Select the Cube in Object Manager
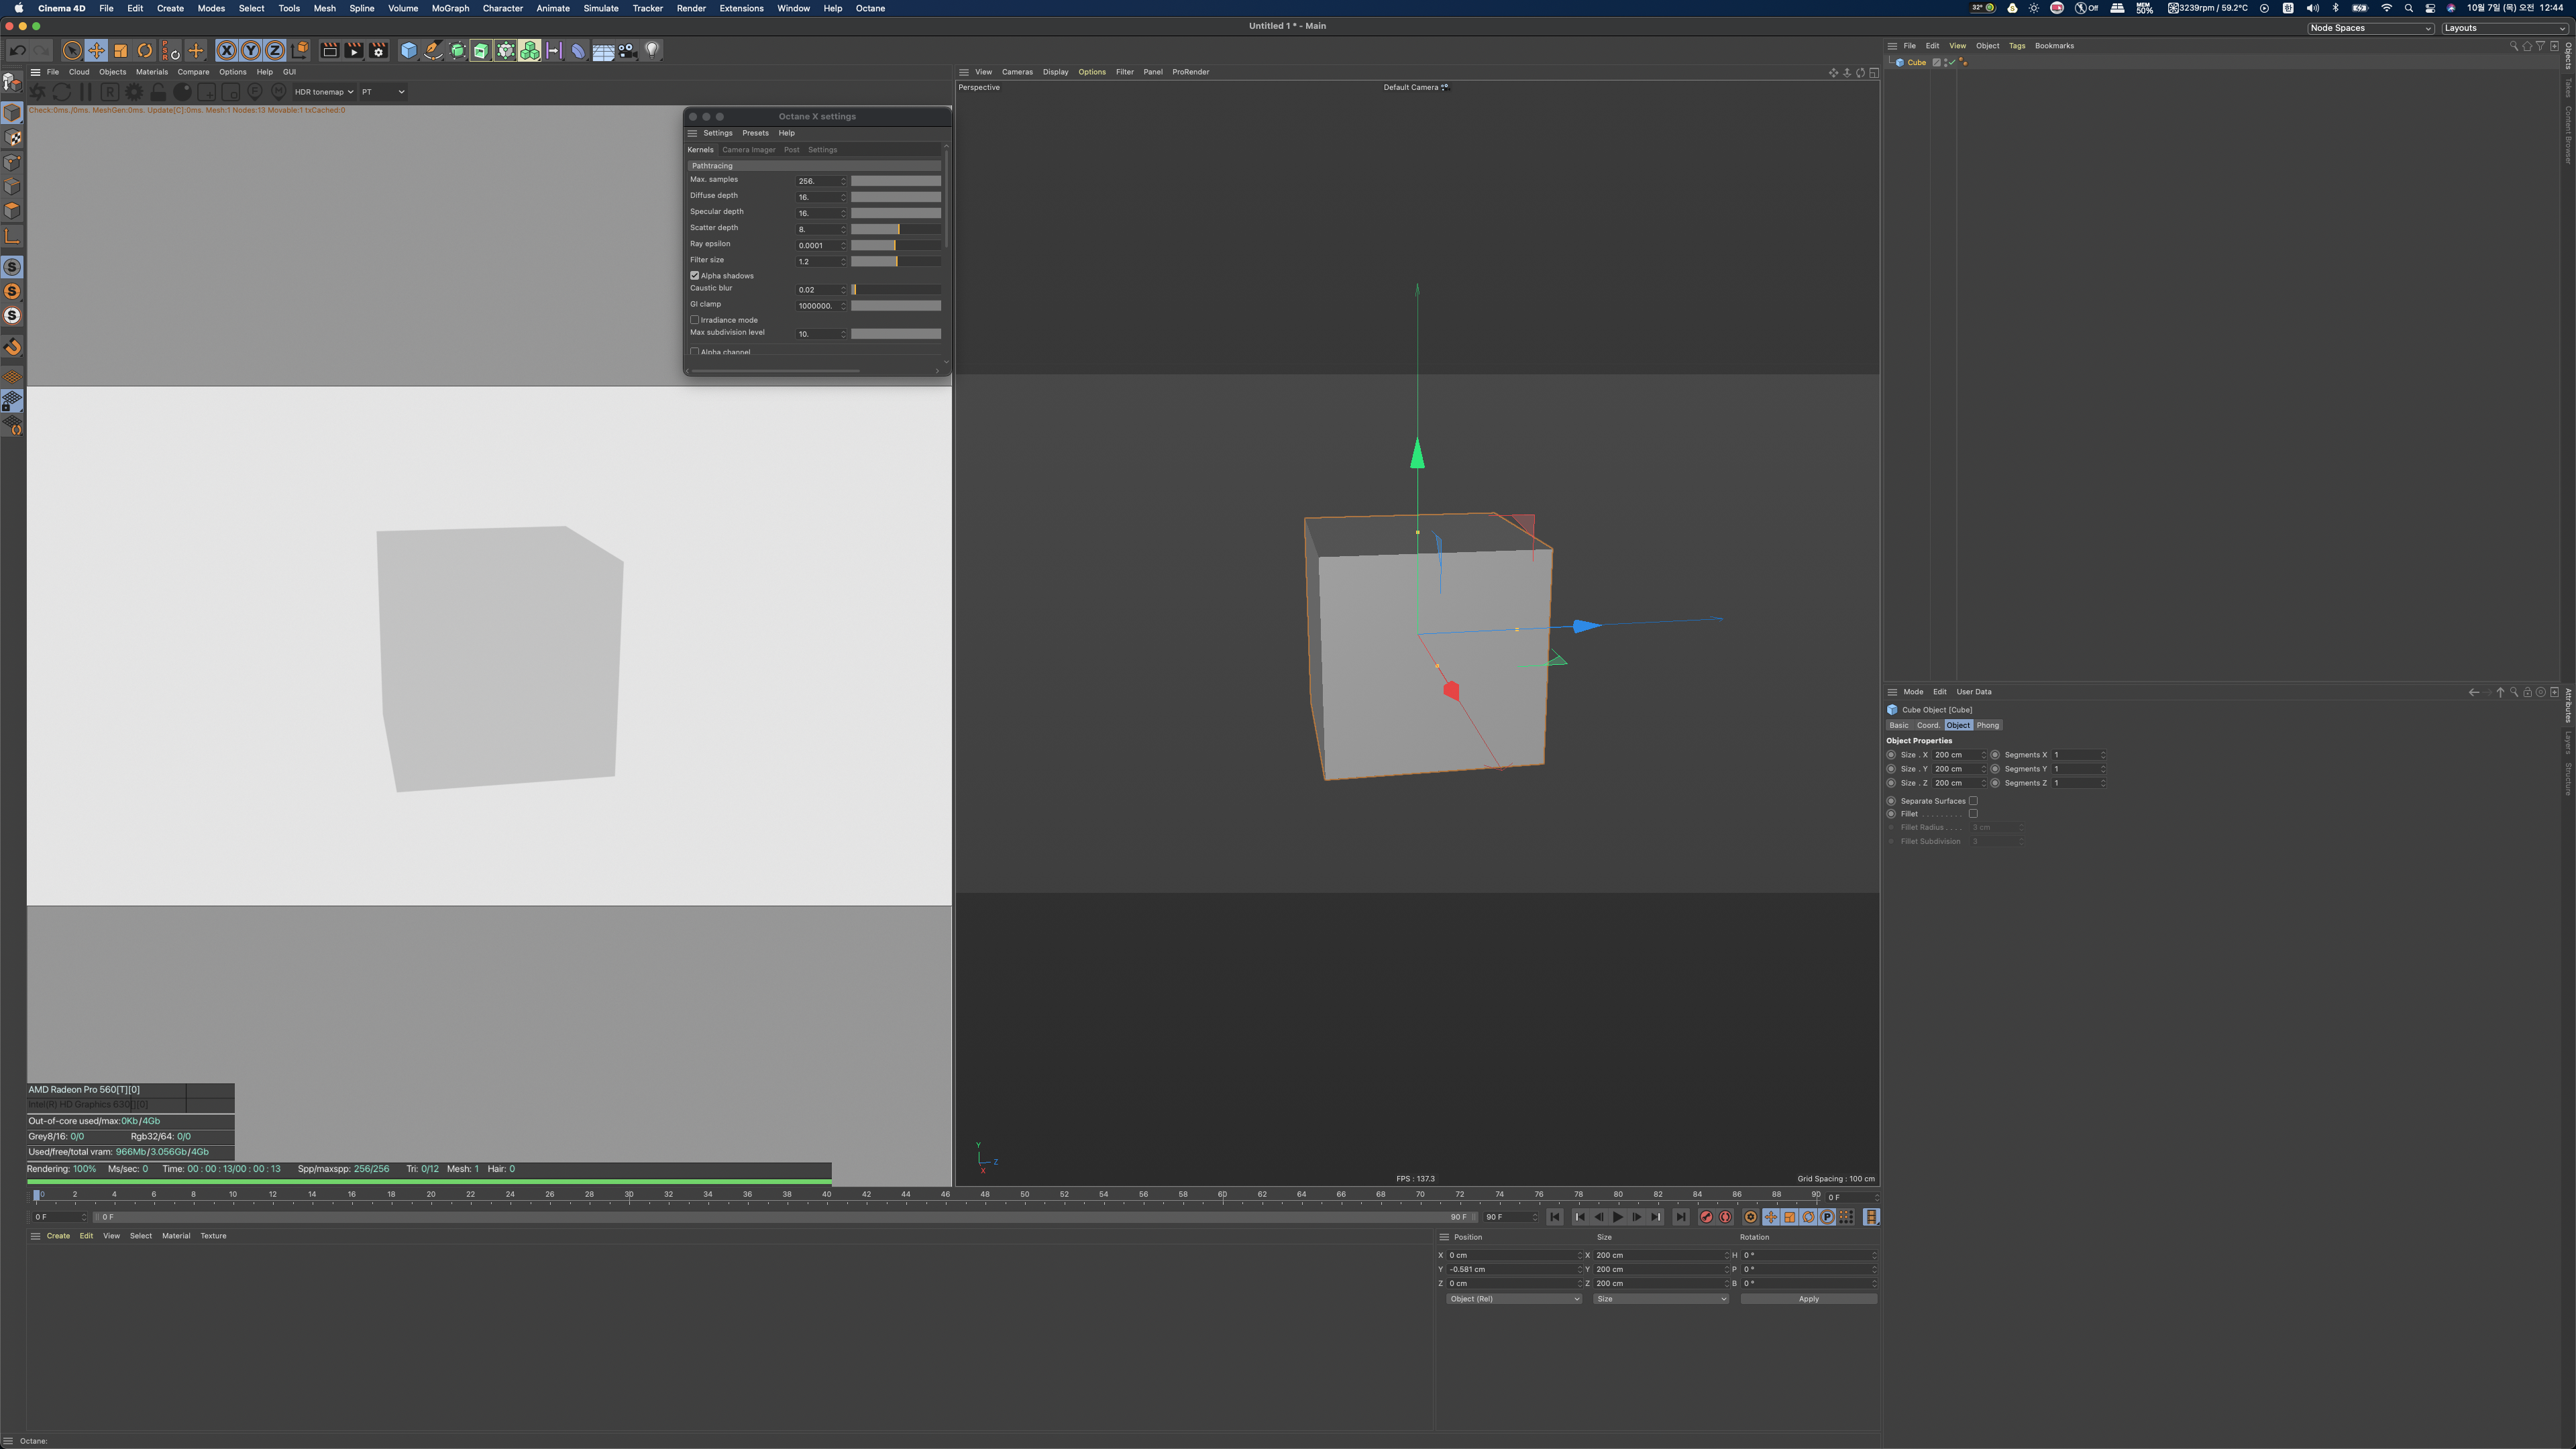 1915,62
